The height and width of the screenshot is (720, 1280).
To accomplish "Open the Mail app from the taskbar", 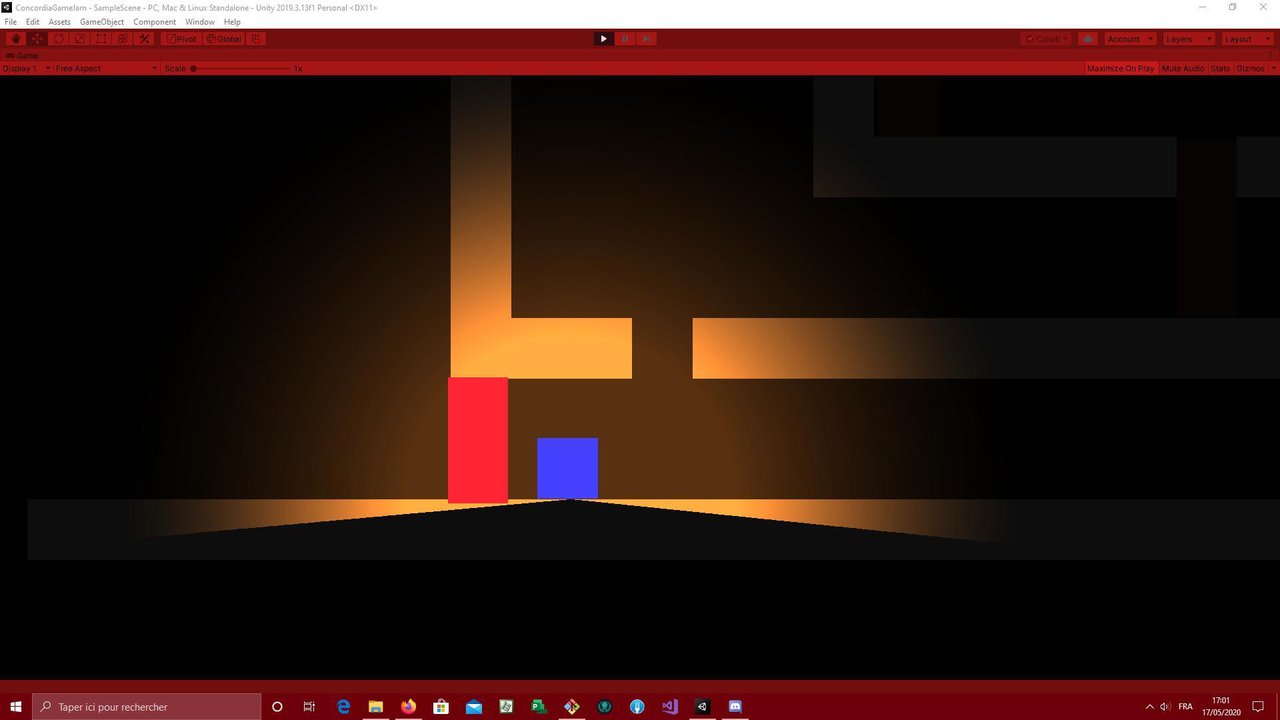I will pos(474,706).
